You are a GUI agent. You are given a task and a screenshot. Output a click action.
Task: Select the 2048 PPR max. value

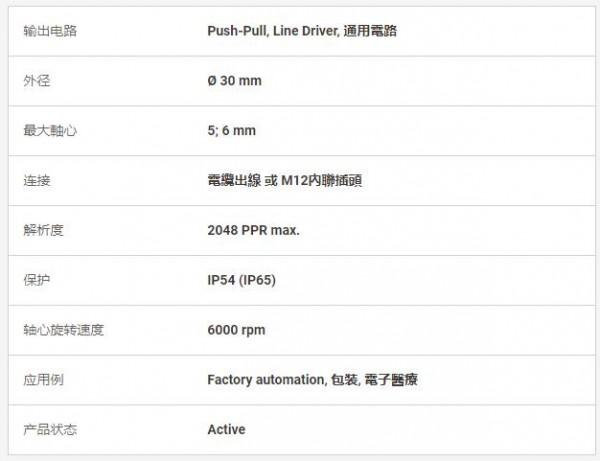point(253,231)
